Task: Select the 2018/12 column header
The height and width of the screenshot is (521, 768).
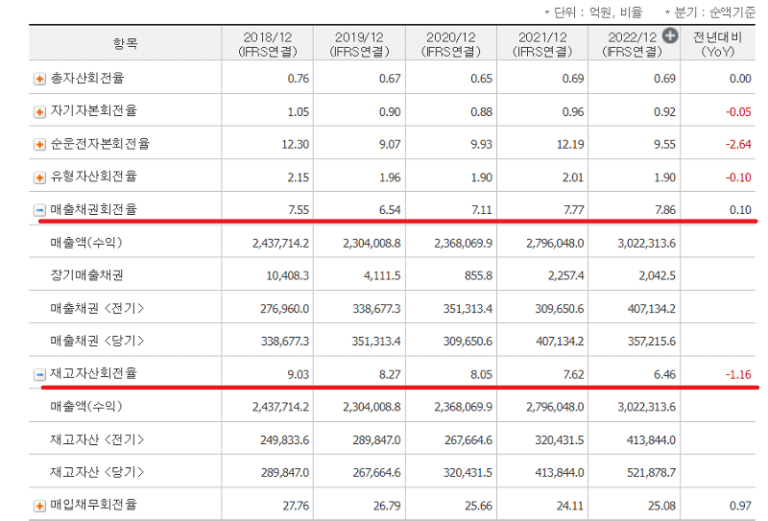Action: tap(268, 43)
